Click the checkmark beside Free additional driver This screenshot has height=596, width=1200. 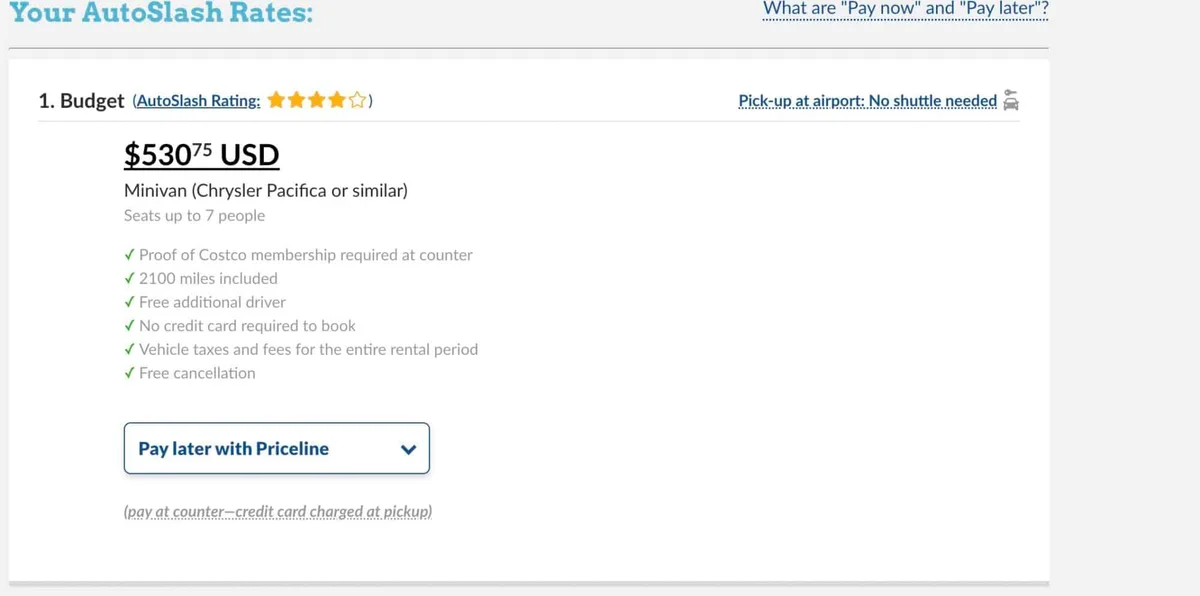tap(130, 302)
